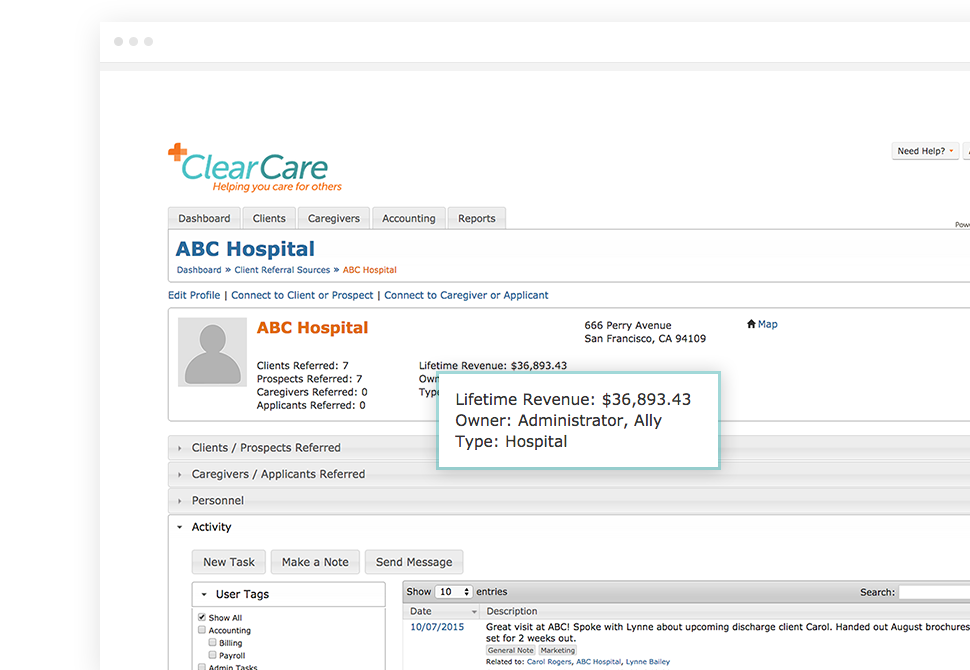Click the 666 Perry Avenue address

coord(628,325)
